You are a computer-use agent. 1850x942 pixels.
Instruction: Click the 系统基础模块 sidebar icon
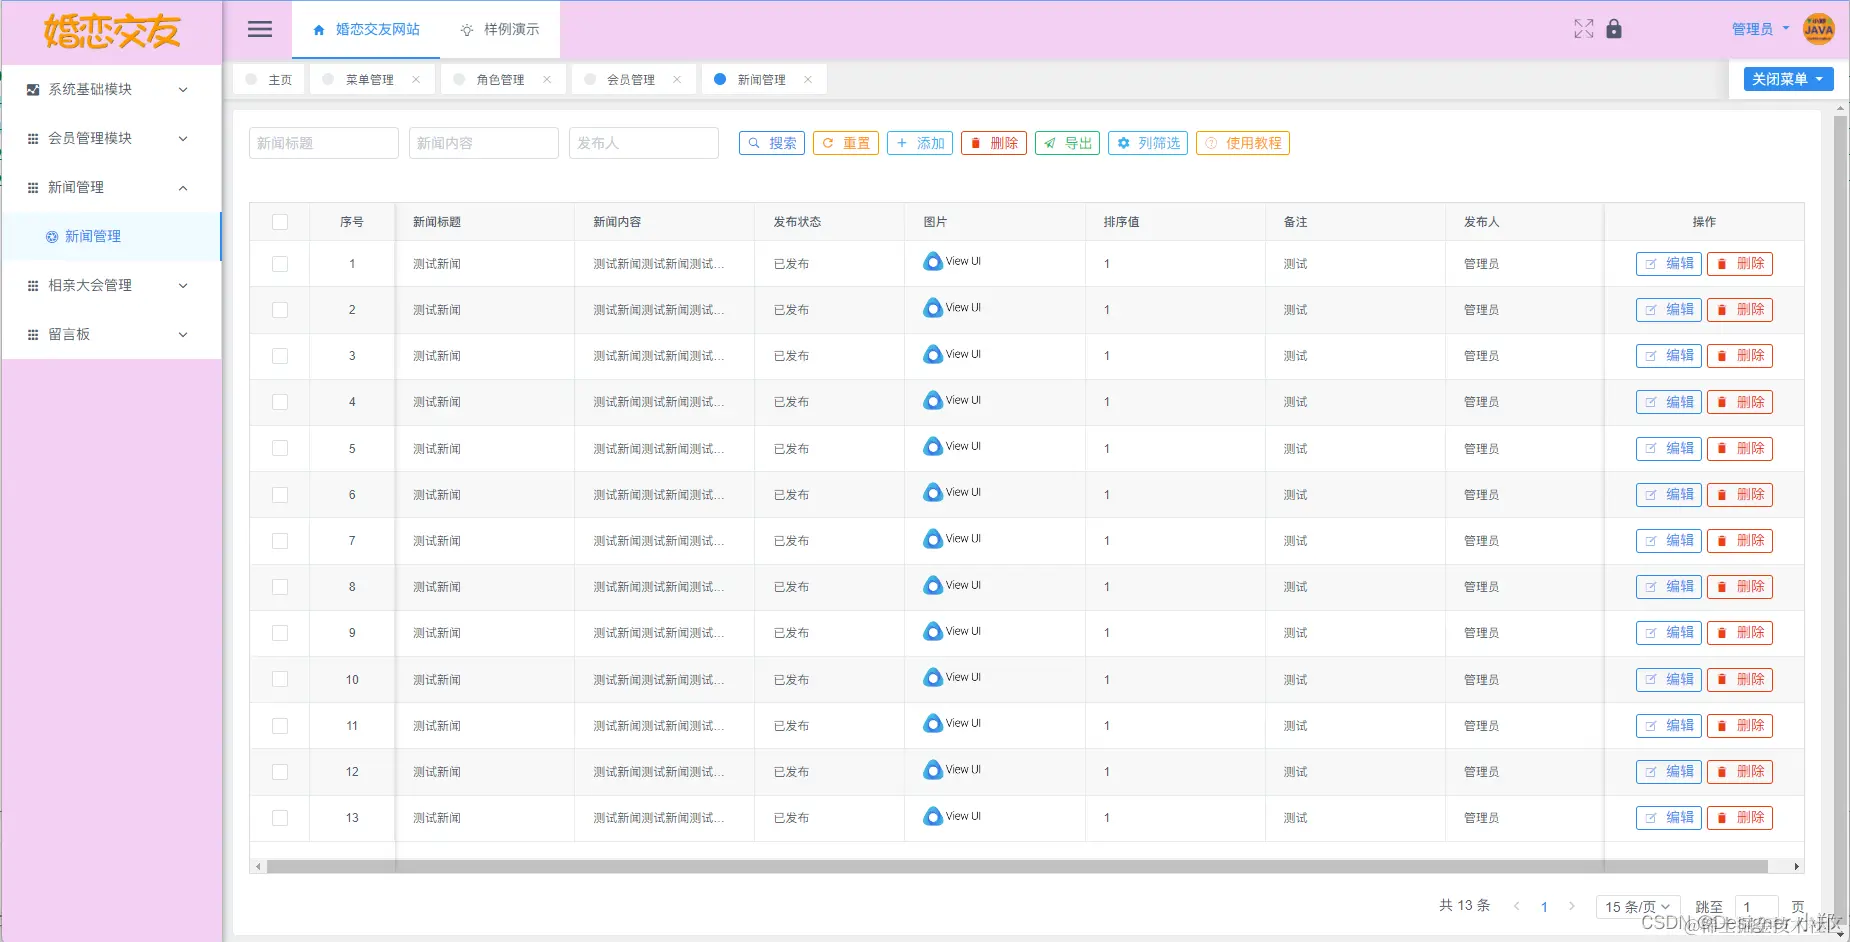click(33, 90)
